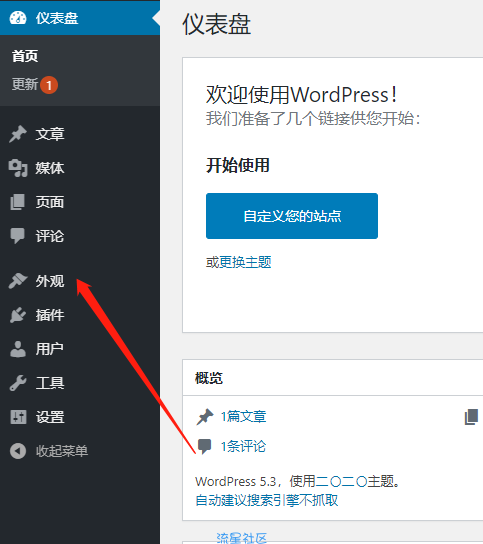Click the paintbrush icon beside 外观
Image resolution: width=483 pixels, height=544 pixels.
18,281
